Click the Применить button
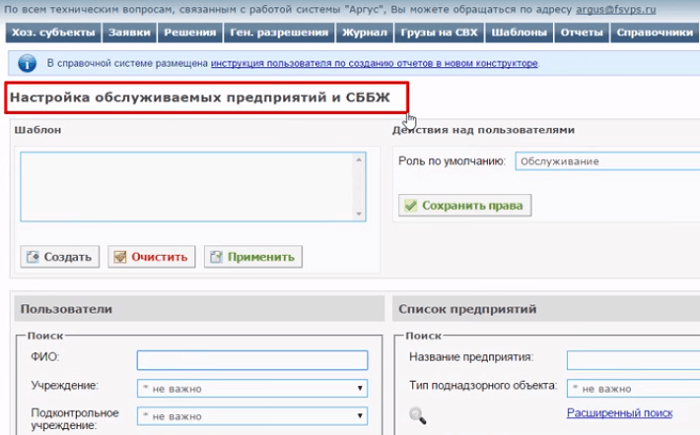Screen dimensions: 700x435 252,256
